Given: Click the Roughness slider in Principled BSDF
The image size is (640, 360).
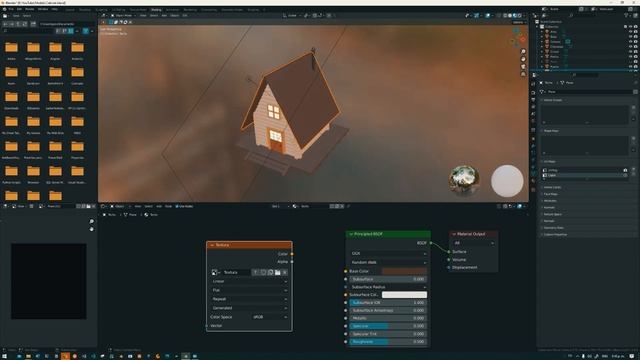Looking at the screenshot, I should (x=388, y=342).
